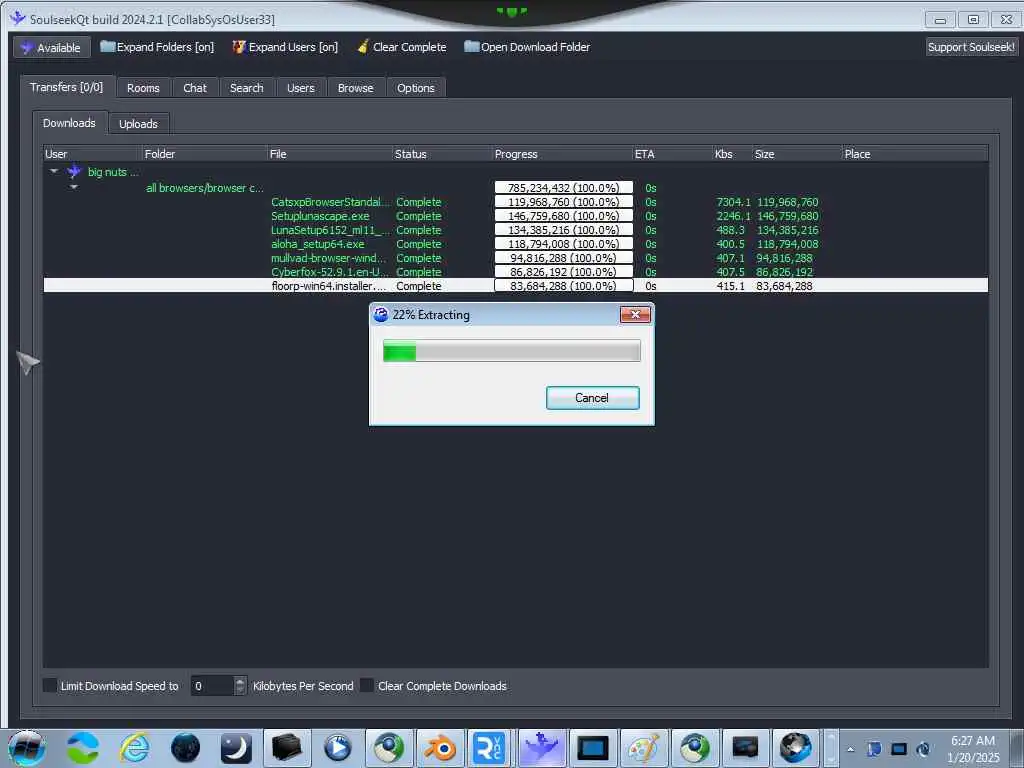Select the Transfers [0/0] tab
The height and width of the screenshot is (768, 1024).
point(67,87)
